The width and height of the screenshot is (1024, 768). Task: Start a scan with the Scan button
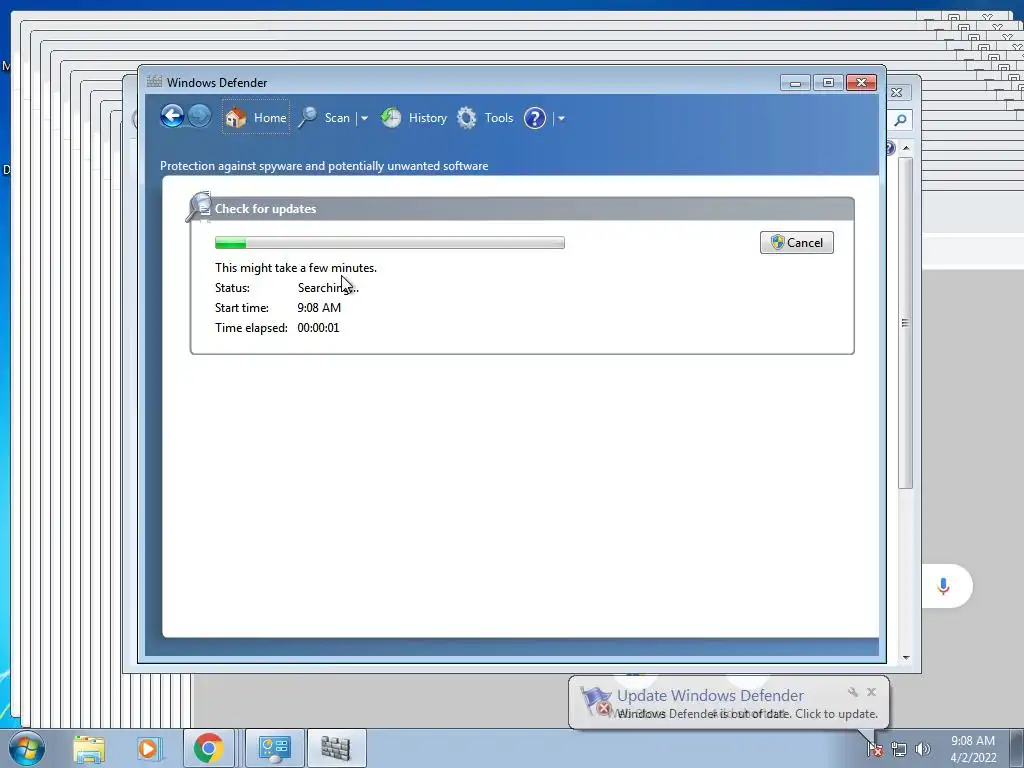click(325, 118)
